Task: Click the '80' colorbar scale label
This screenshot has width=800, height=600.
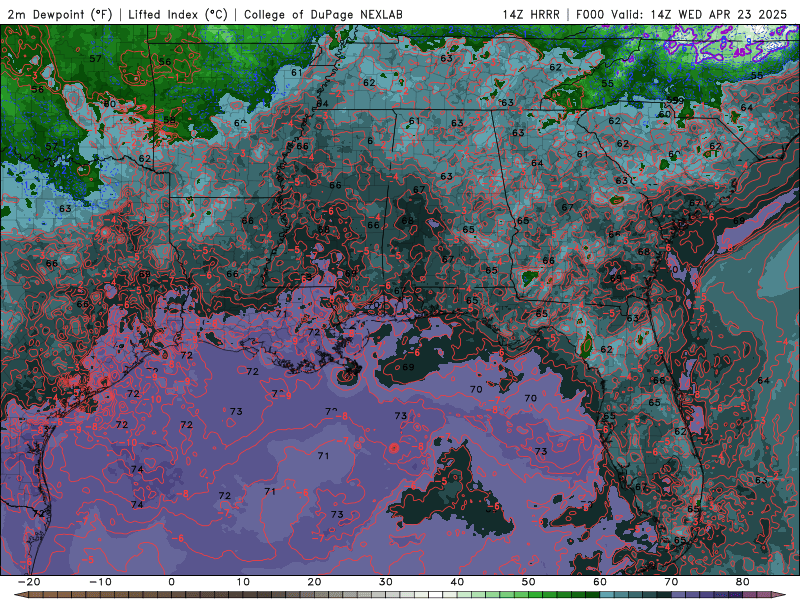Action: 743,582
